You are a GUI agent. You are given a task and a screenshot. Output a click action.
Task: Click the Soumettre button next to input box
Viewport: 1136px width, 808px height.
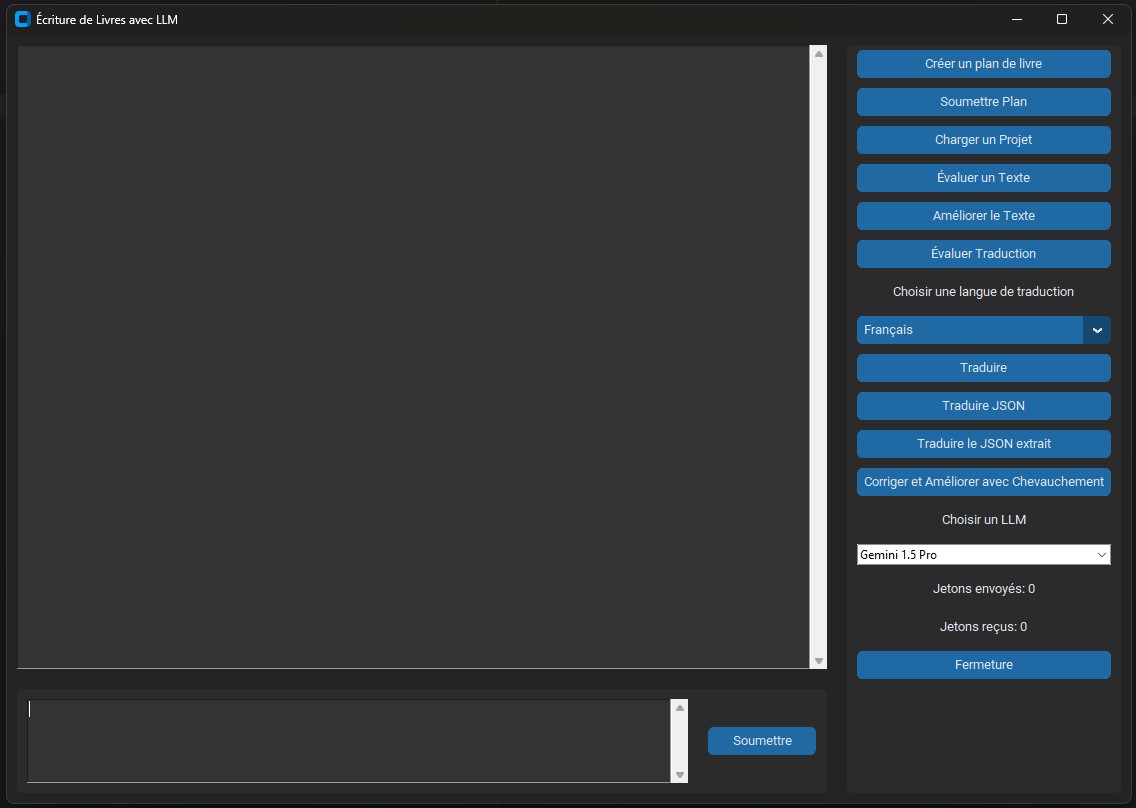pyautogui.click(x=761, y=741)
